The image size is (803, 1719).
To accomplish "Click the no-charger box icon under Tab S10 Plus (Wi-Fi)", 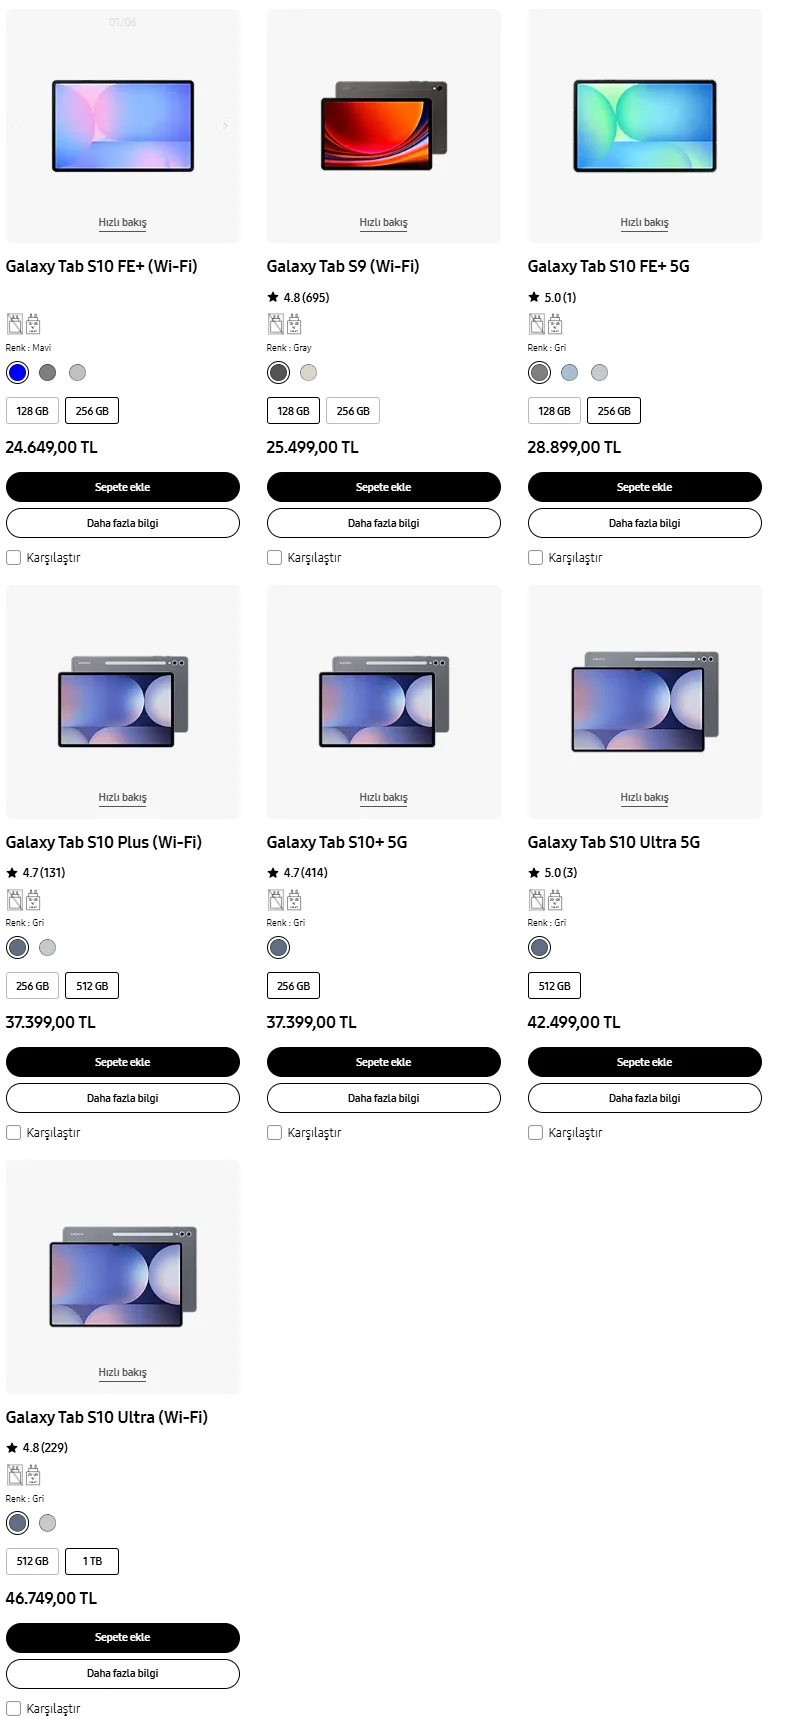I will pos(15,900).
